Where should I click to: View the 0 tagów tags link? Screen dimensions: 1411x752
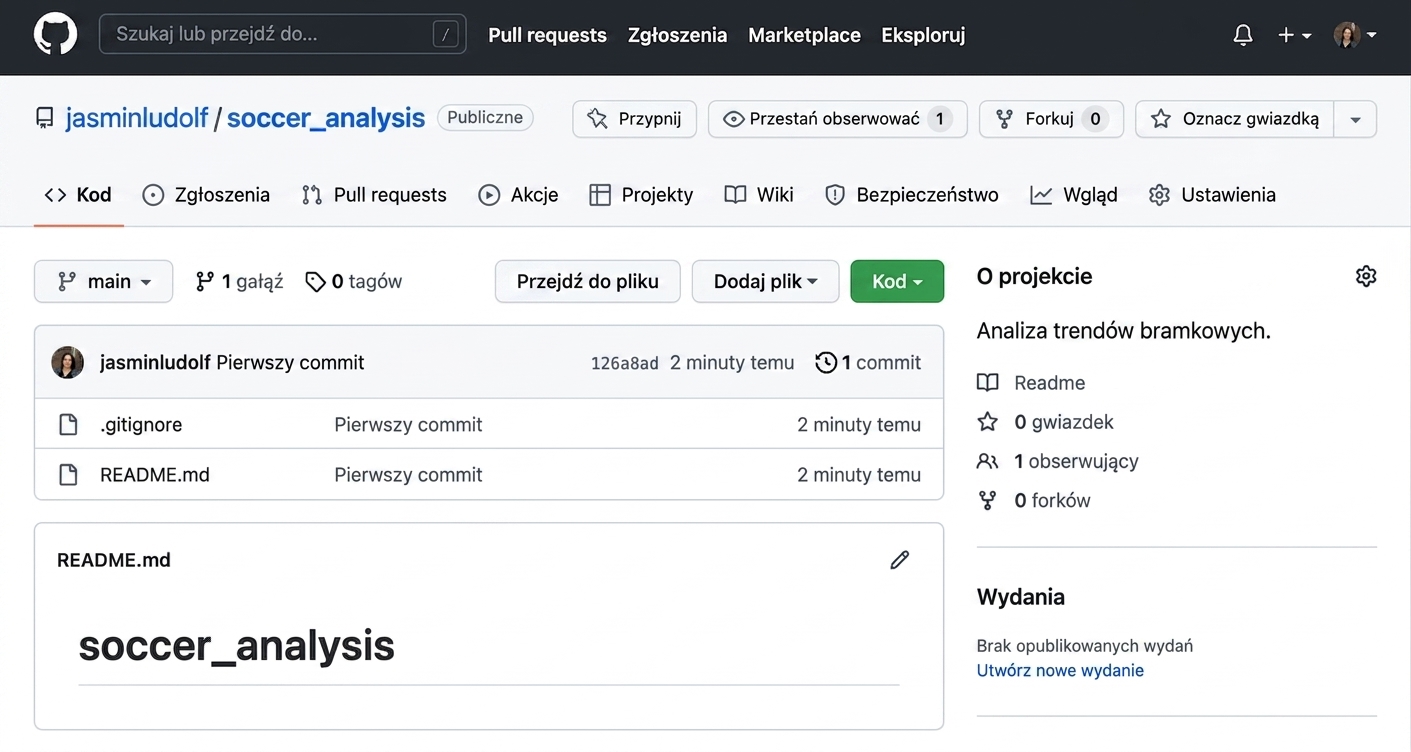pos(353,282)
